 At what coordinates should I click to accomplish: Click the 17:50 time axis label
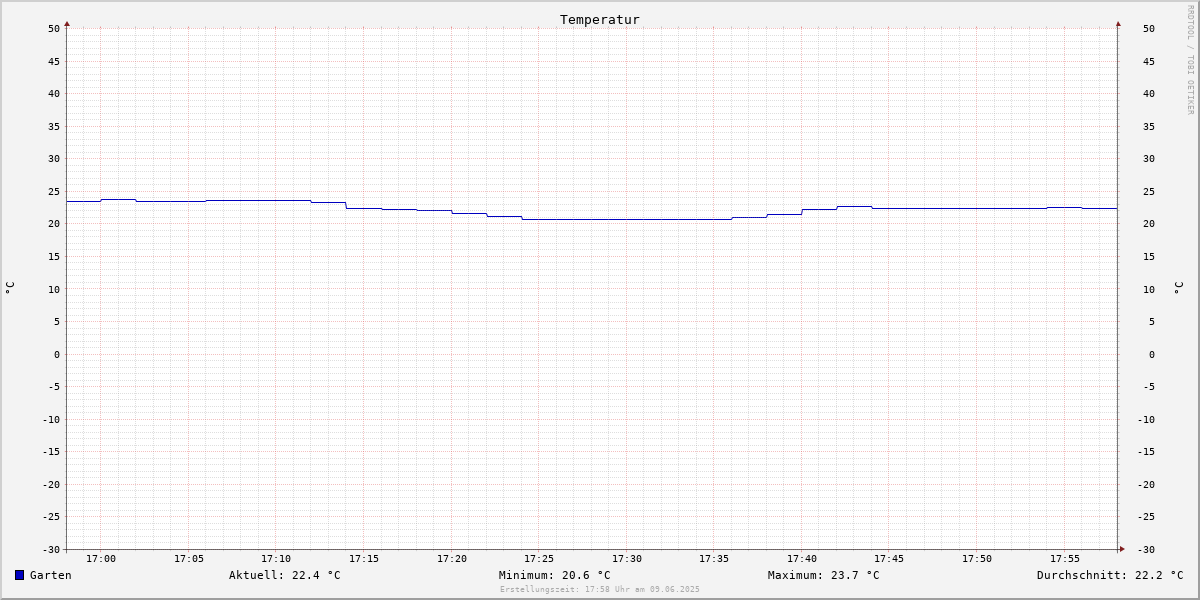pos(977,559)
